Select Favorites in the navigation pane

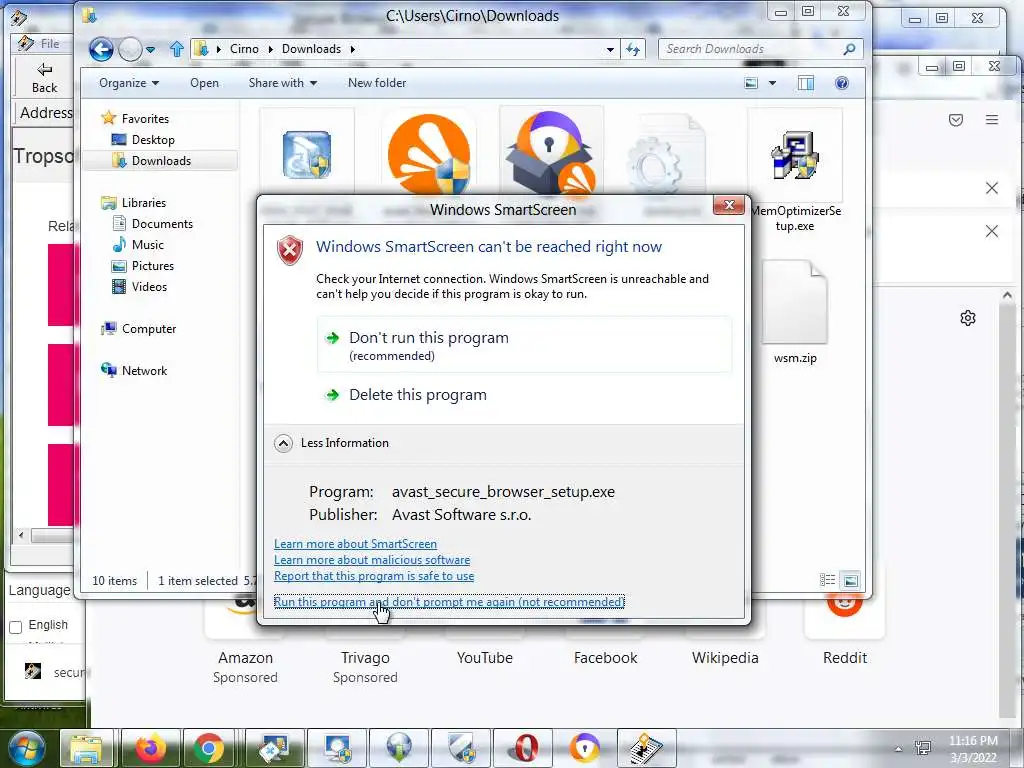(145, 119)
